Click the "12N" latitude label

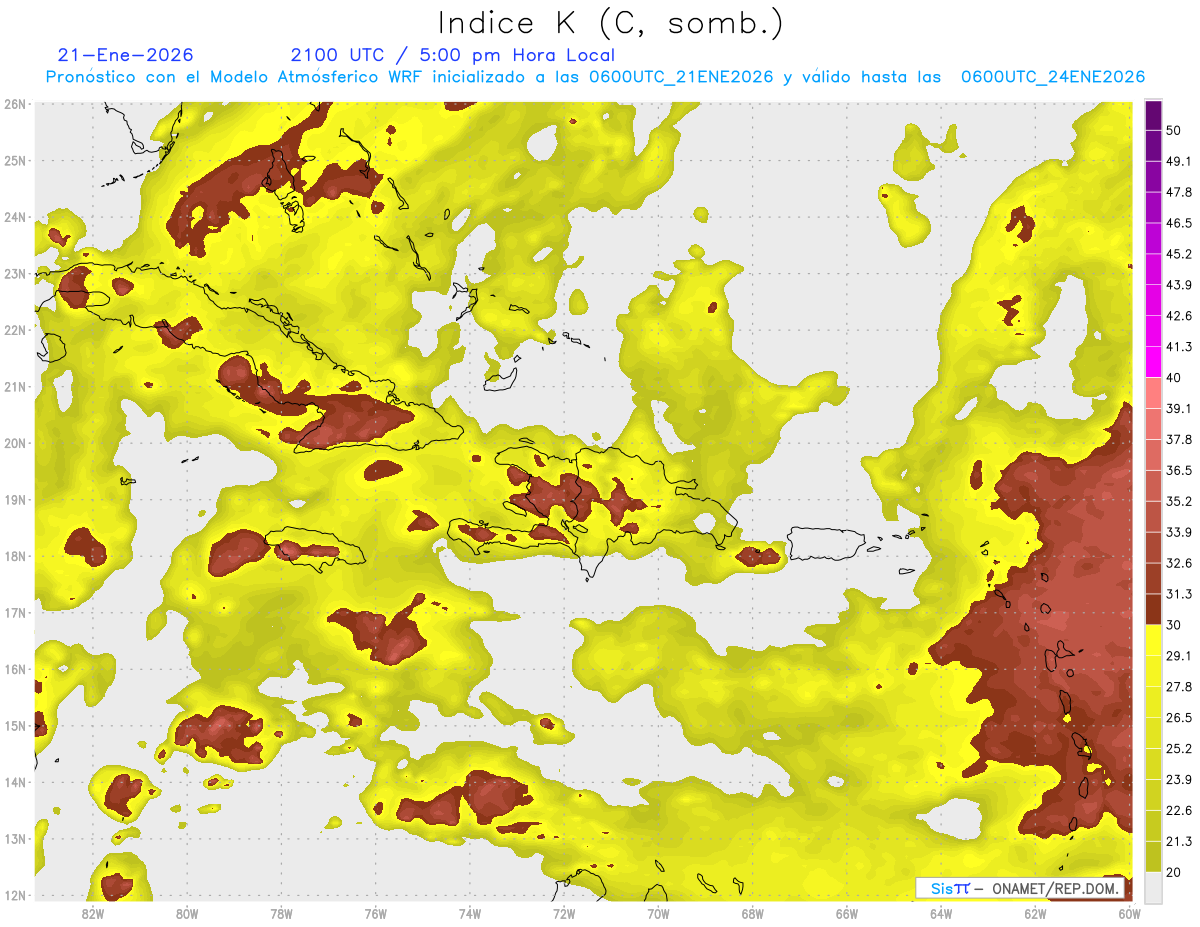(x=15, y=895)
